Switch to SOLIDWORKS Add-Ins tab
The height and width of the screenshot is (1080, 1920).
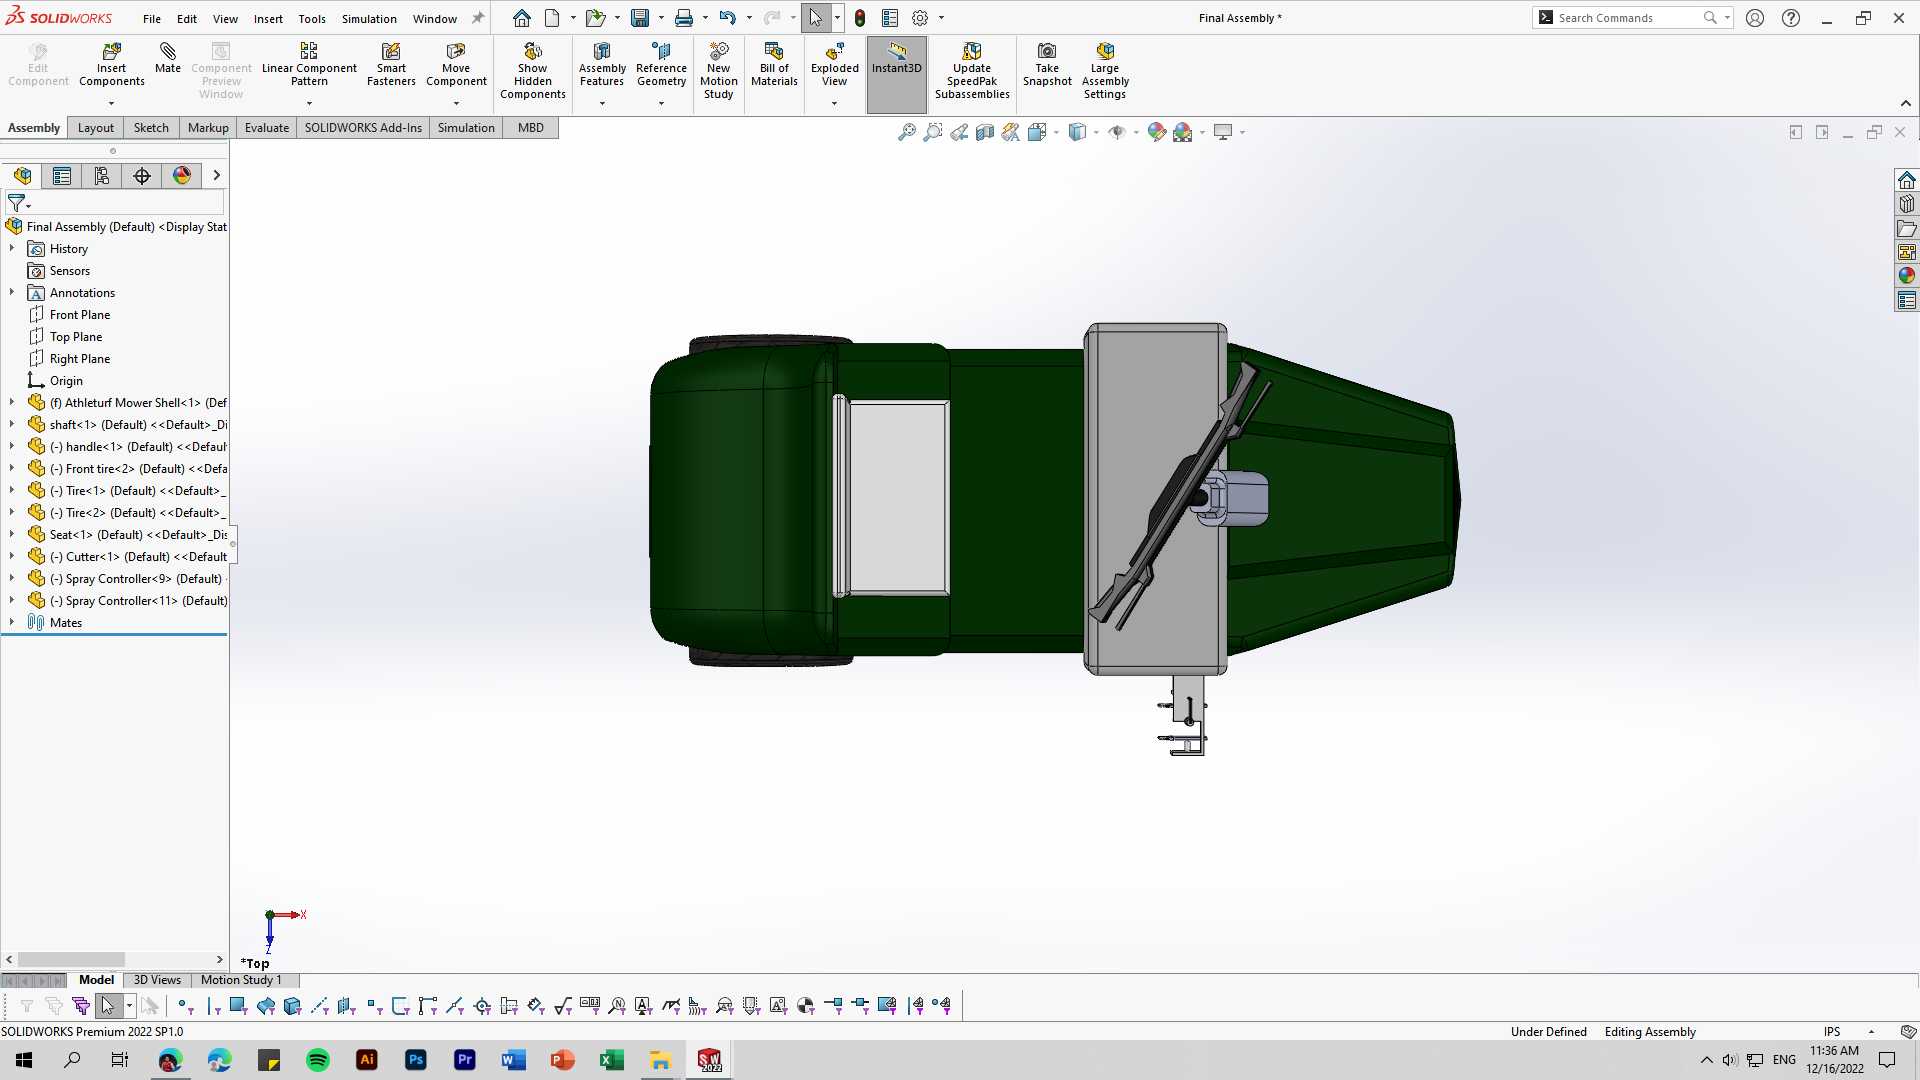click(363, 128)
